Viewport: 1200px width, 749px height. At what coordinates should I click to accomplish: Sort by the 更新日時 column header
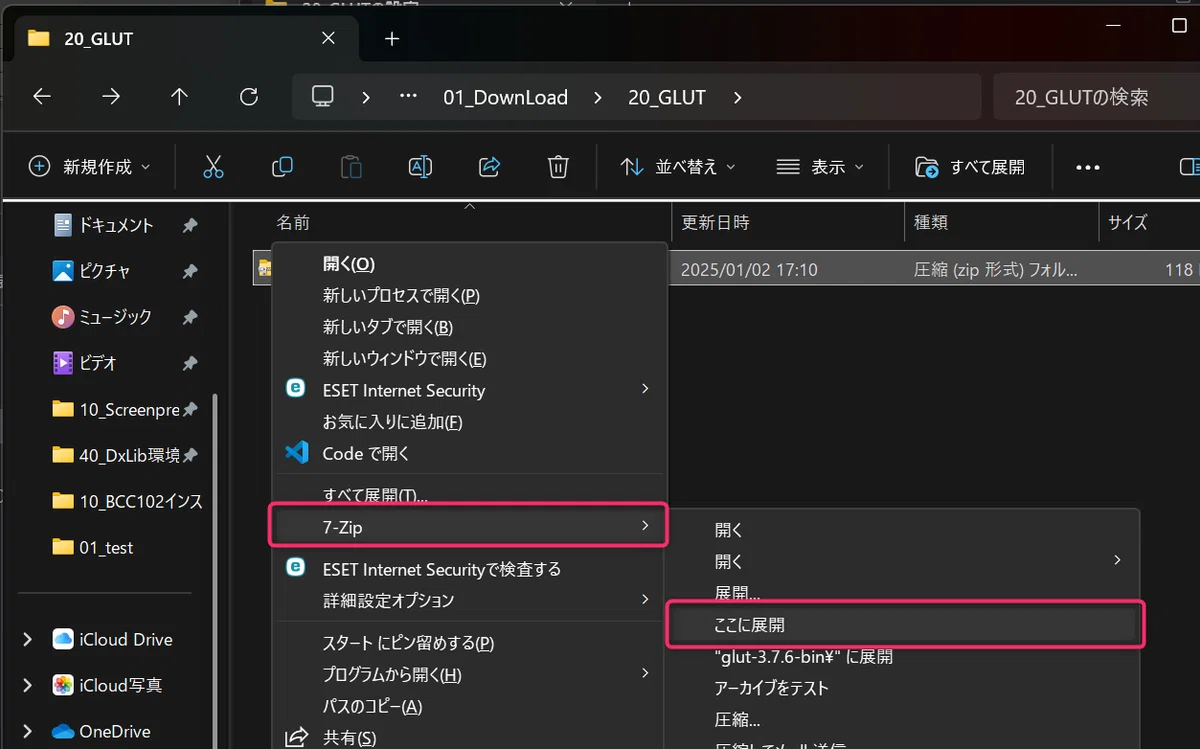click(x=715, y=222)
